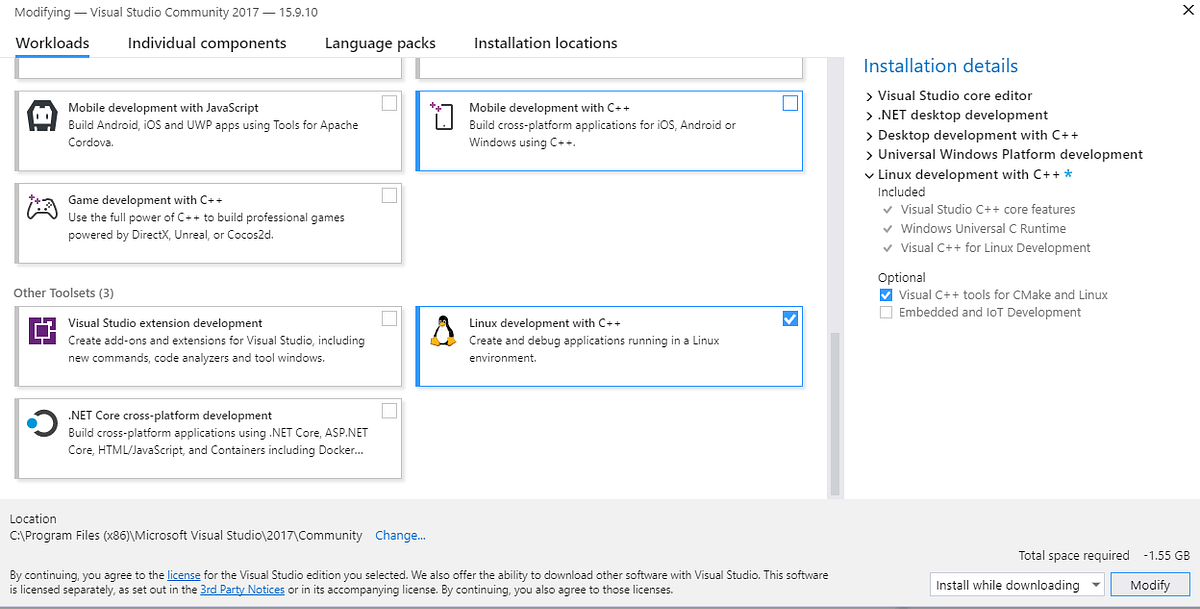Open the Language packs tab
Screen dimensions: 1200x609
pos(380,43)
